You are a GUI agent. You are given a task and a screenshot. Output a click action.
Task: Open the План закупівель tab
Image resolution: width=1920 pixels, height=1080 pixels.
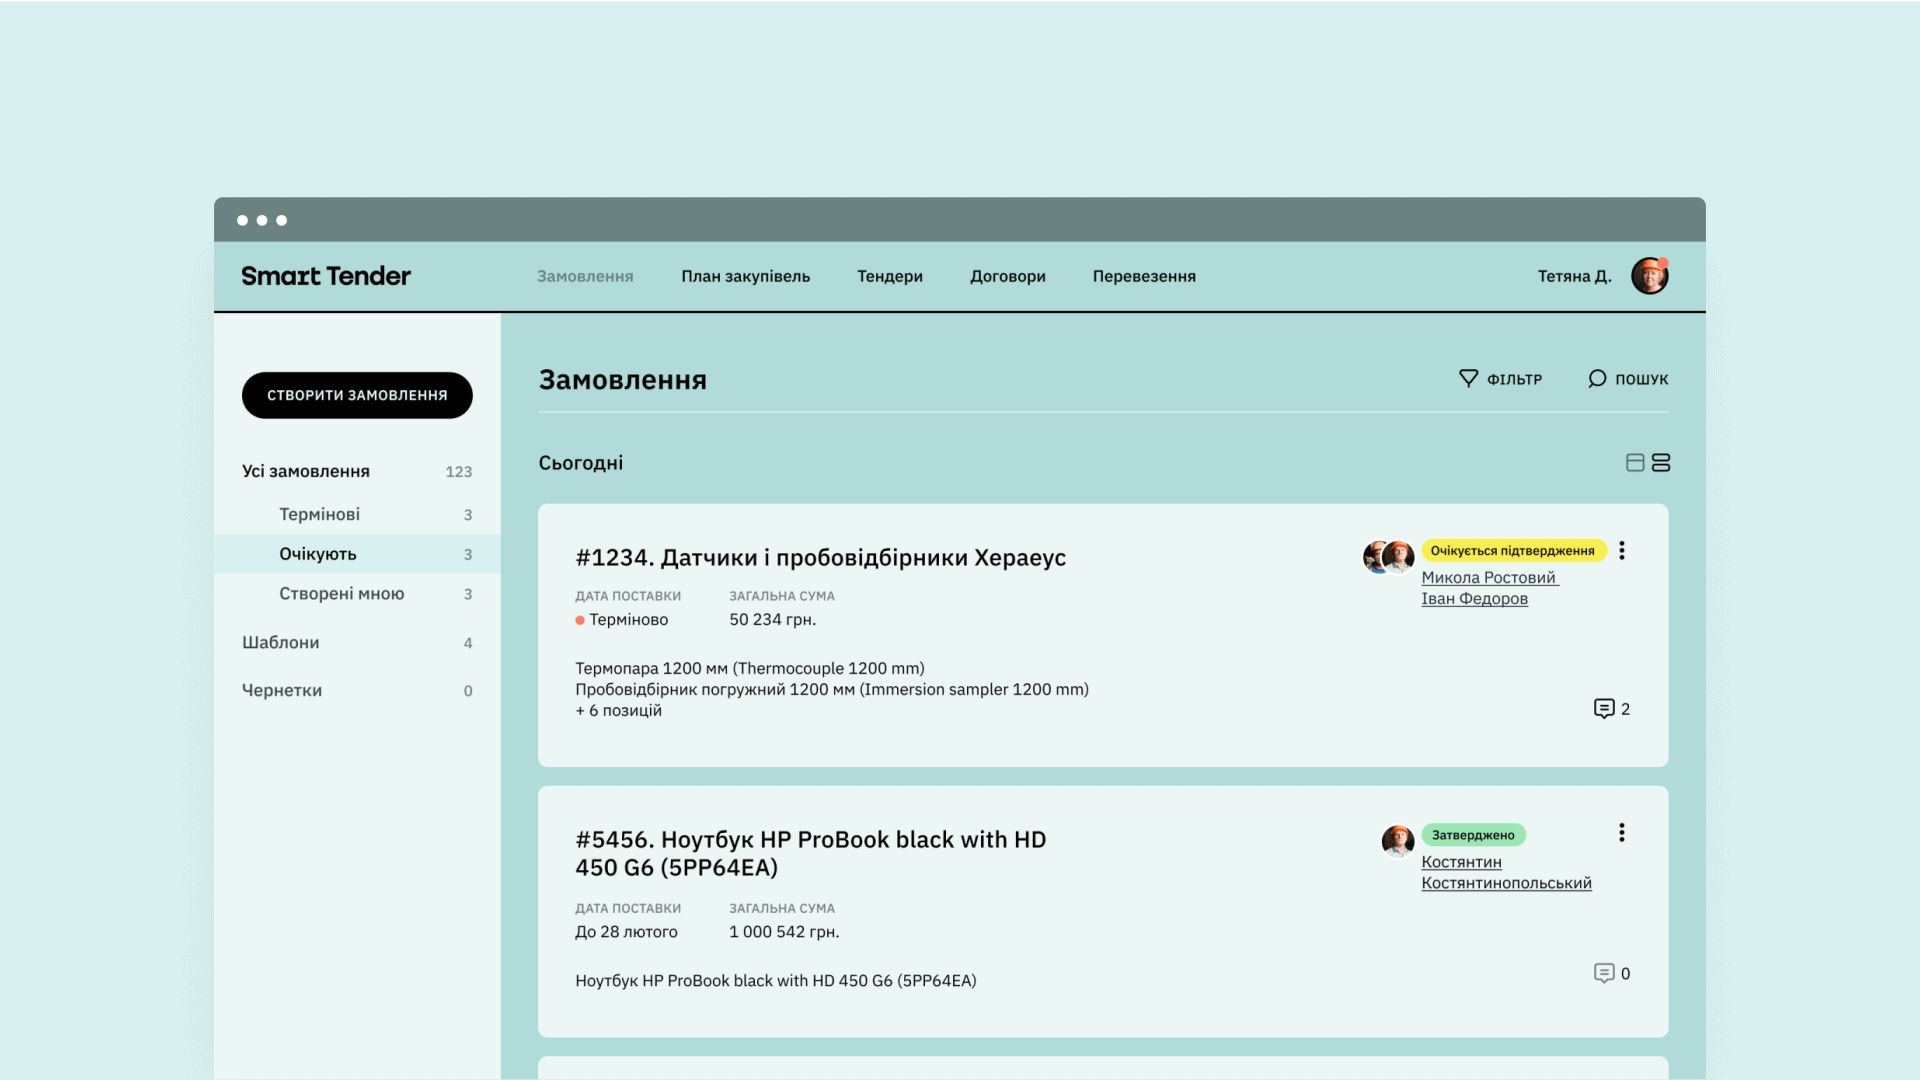(x=745, y=276)
